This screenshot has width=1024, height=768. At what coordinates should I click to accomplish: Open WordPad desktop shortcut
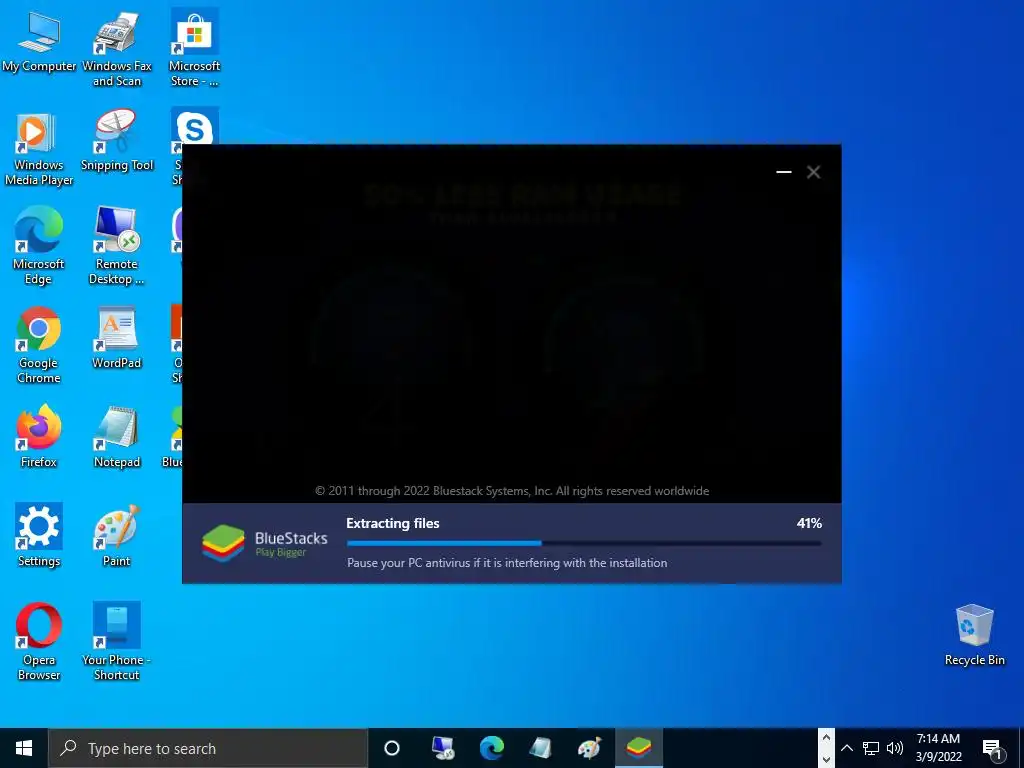pyautogui.click(x=117, y=338)
